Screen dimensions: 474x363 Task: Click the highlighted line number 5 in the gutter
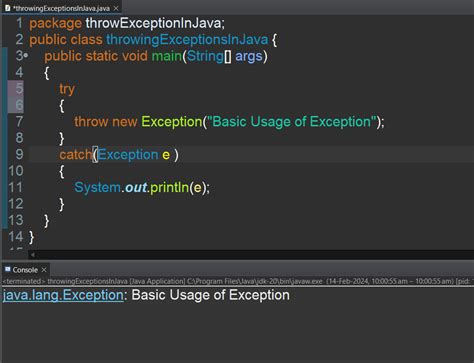tap(19, 89)
